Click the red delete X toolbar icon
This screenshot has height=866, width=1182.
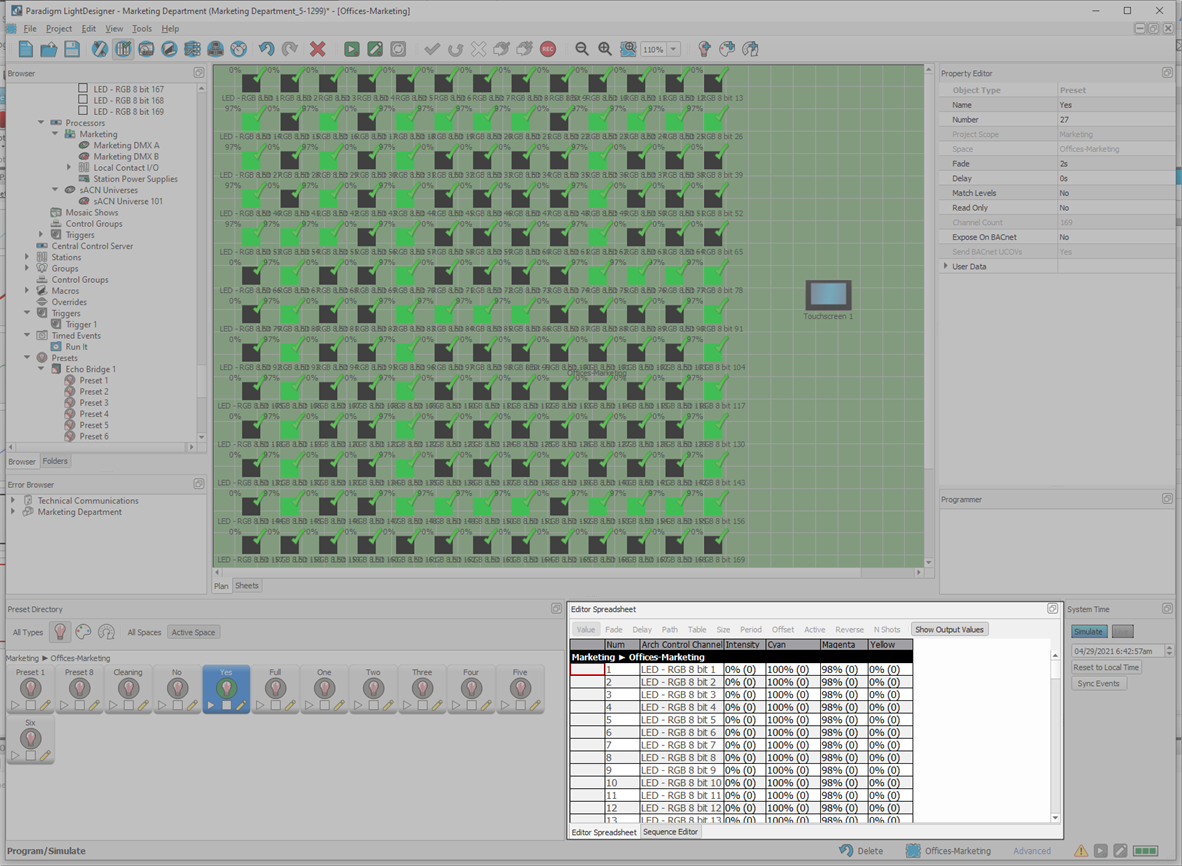coord(317,49)
